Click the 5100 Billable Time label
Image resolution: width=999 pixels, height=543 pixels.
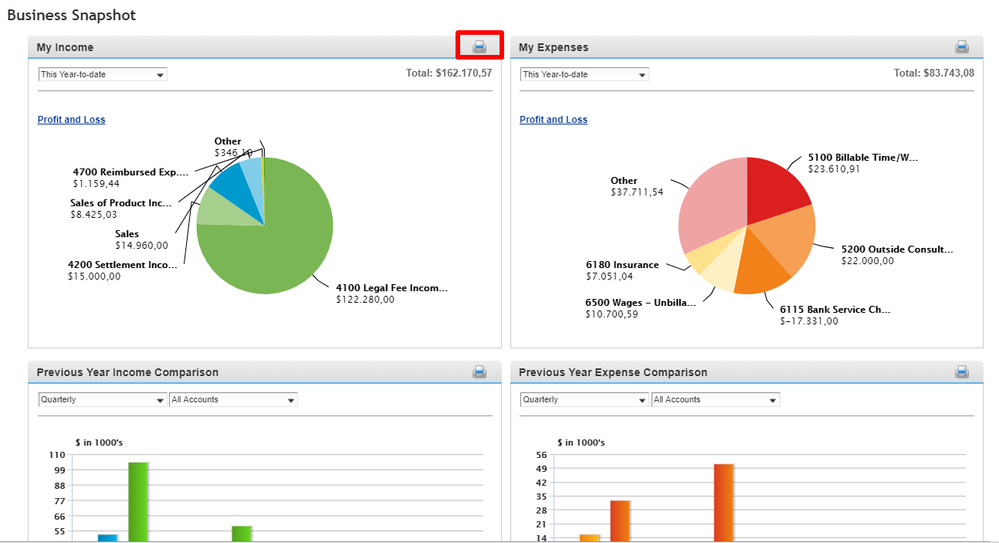pos(863,163)
